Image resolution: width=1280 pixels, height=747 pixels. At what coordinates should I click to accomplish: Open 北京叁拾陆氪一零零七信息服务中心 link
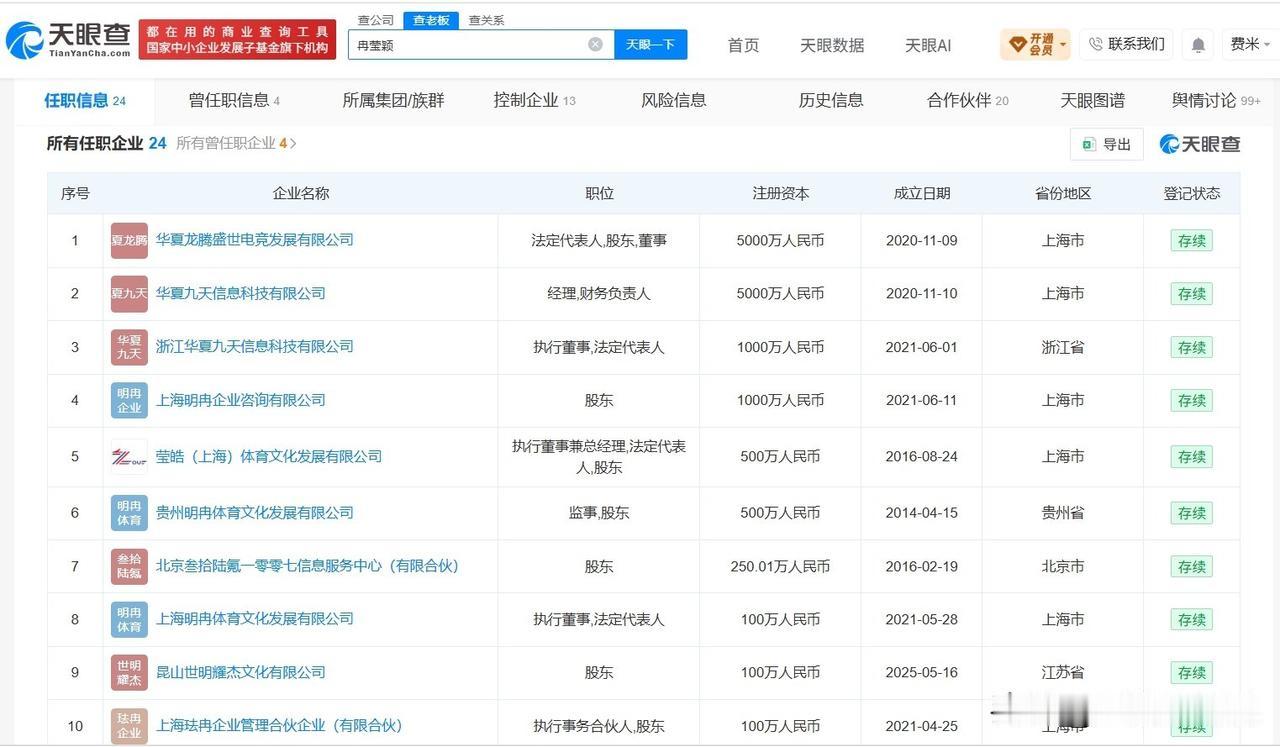(307, 565)
